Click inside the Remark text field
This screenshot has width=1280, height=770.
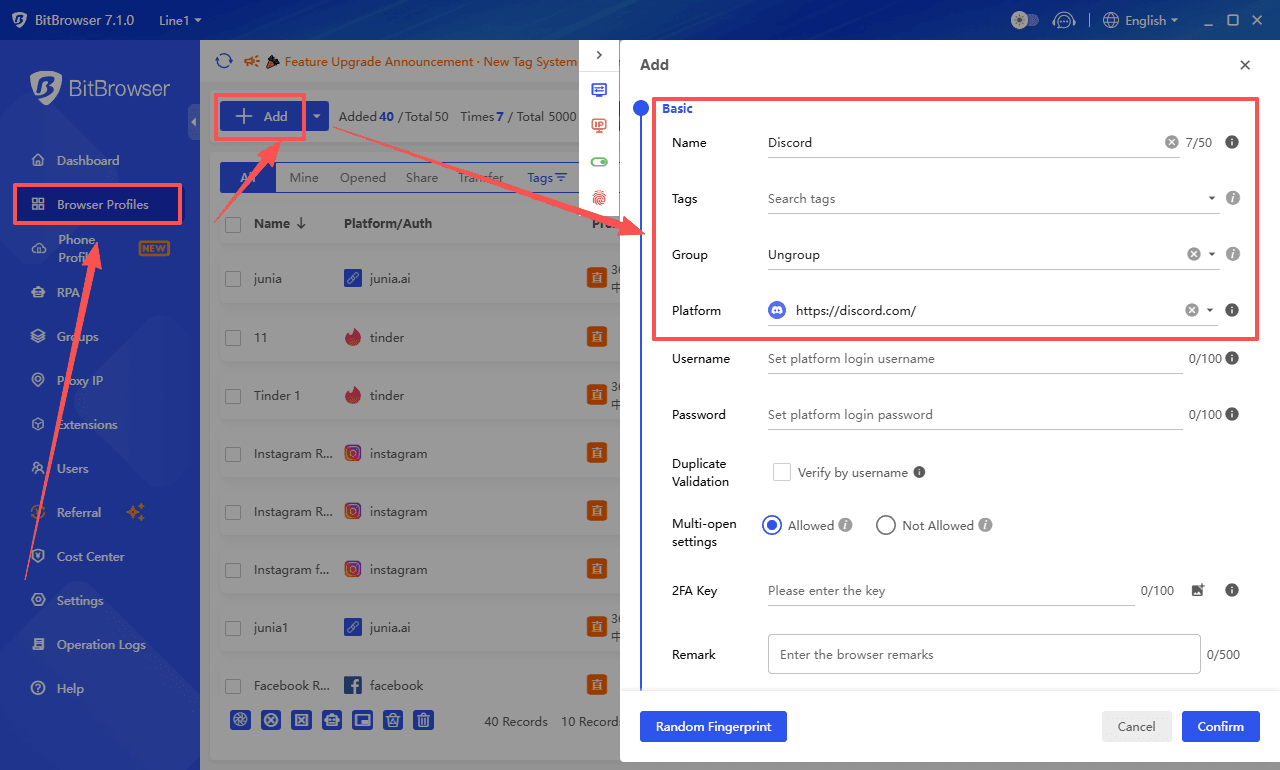coord(983,654)
